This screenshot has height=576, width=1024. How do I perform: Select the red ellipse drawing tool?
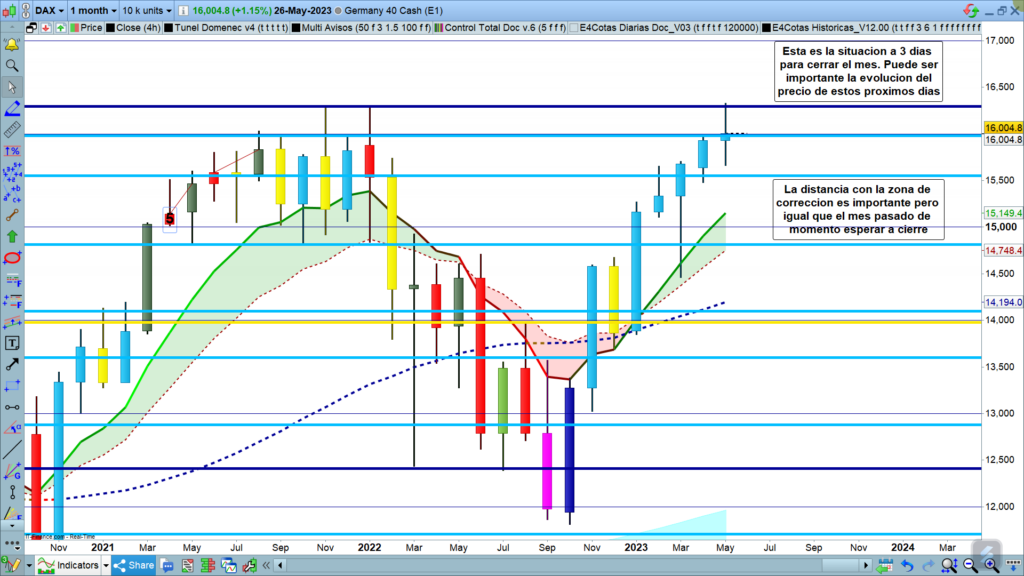[12, 258]
